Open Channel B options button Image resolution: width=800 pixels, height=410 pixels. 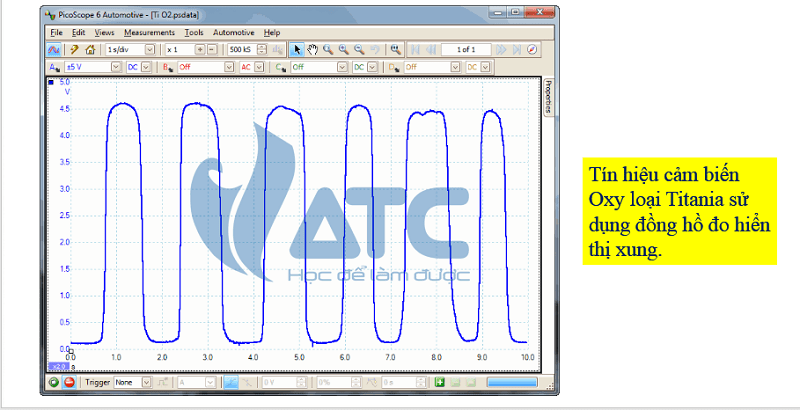tap(168, 67)
